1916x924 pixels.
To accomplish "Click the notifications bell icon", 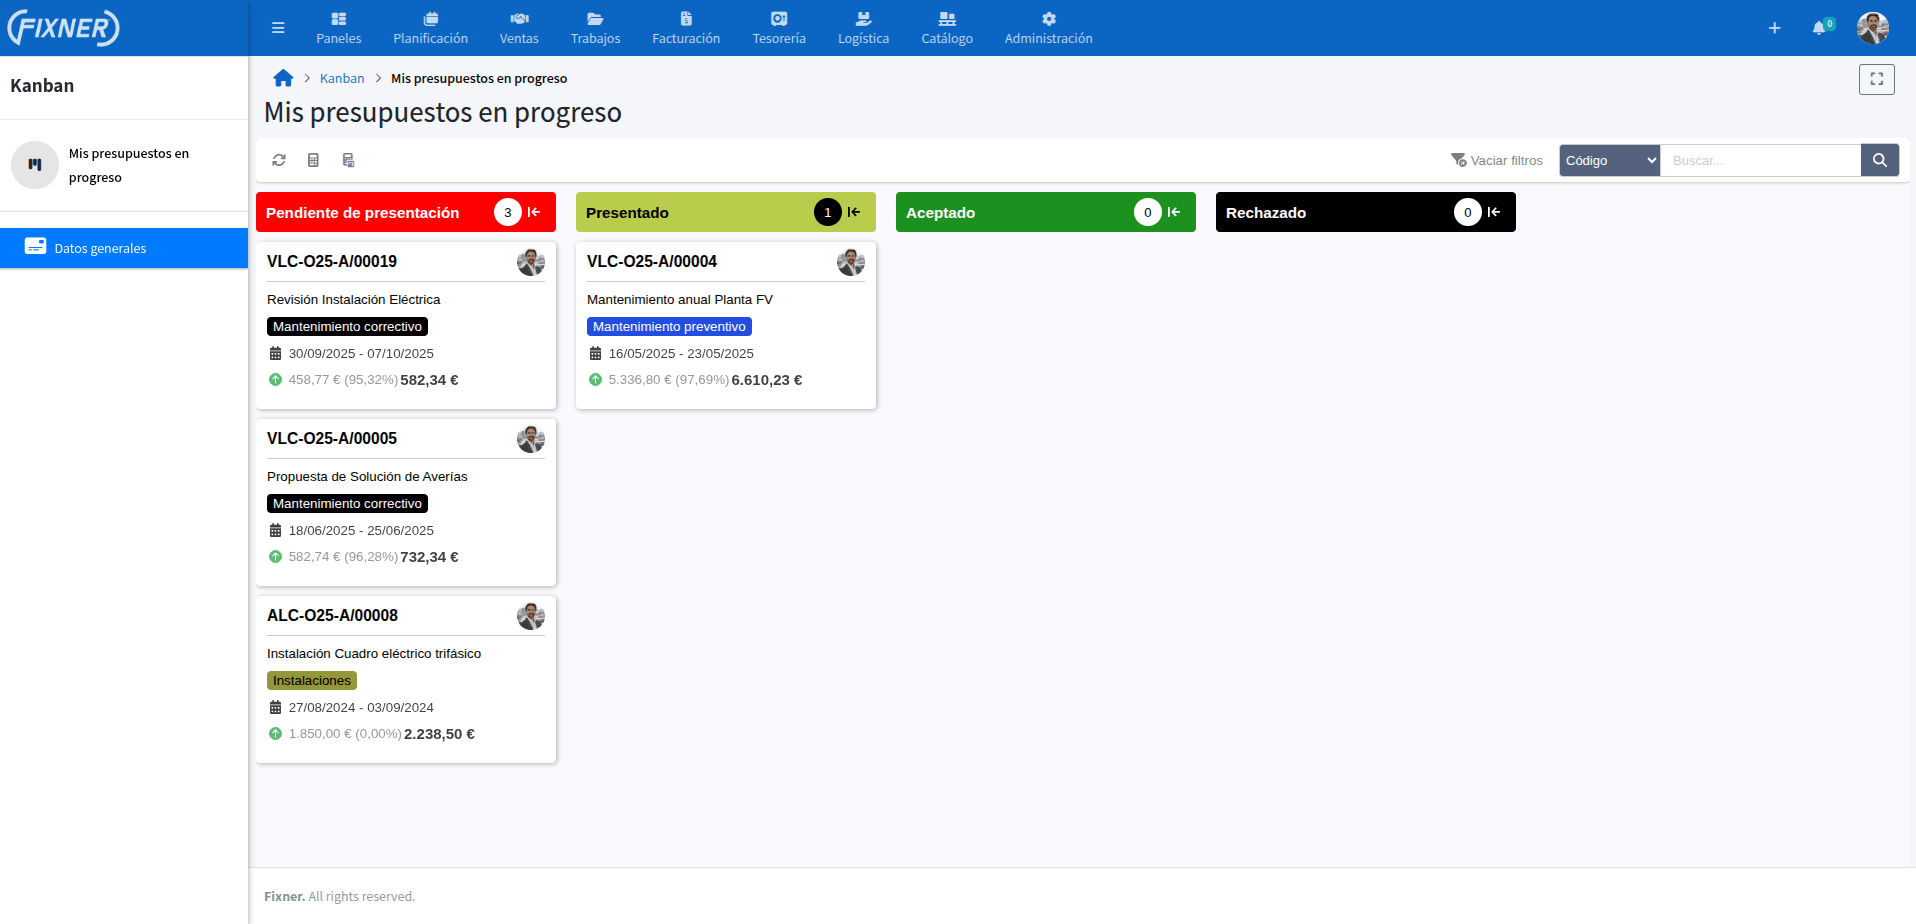I will tap(1819, 28).
